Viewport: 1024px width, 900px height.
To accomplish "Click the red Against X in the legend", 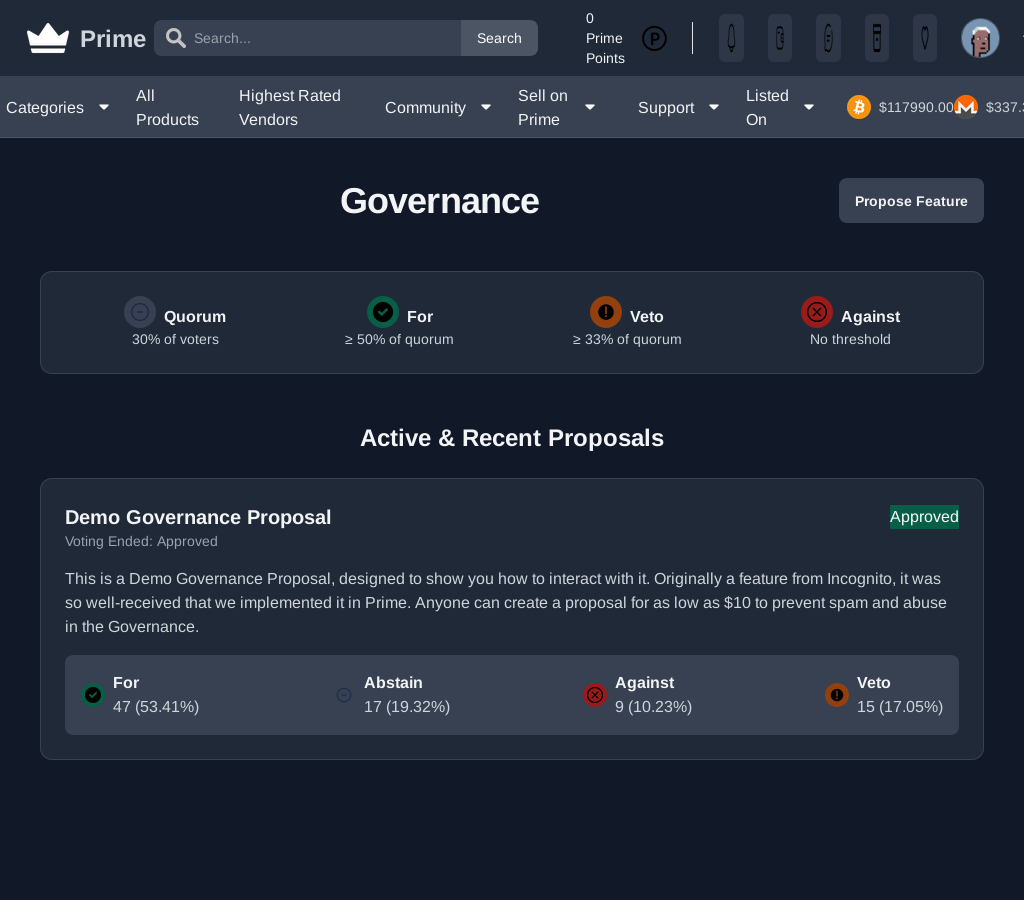I will coord(816,312).
